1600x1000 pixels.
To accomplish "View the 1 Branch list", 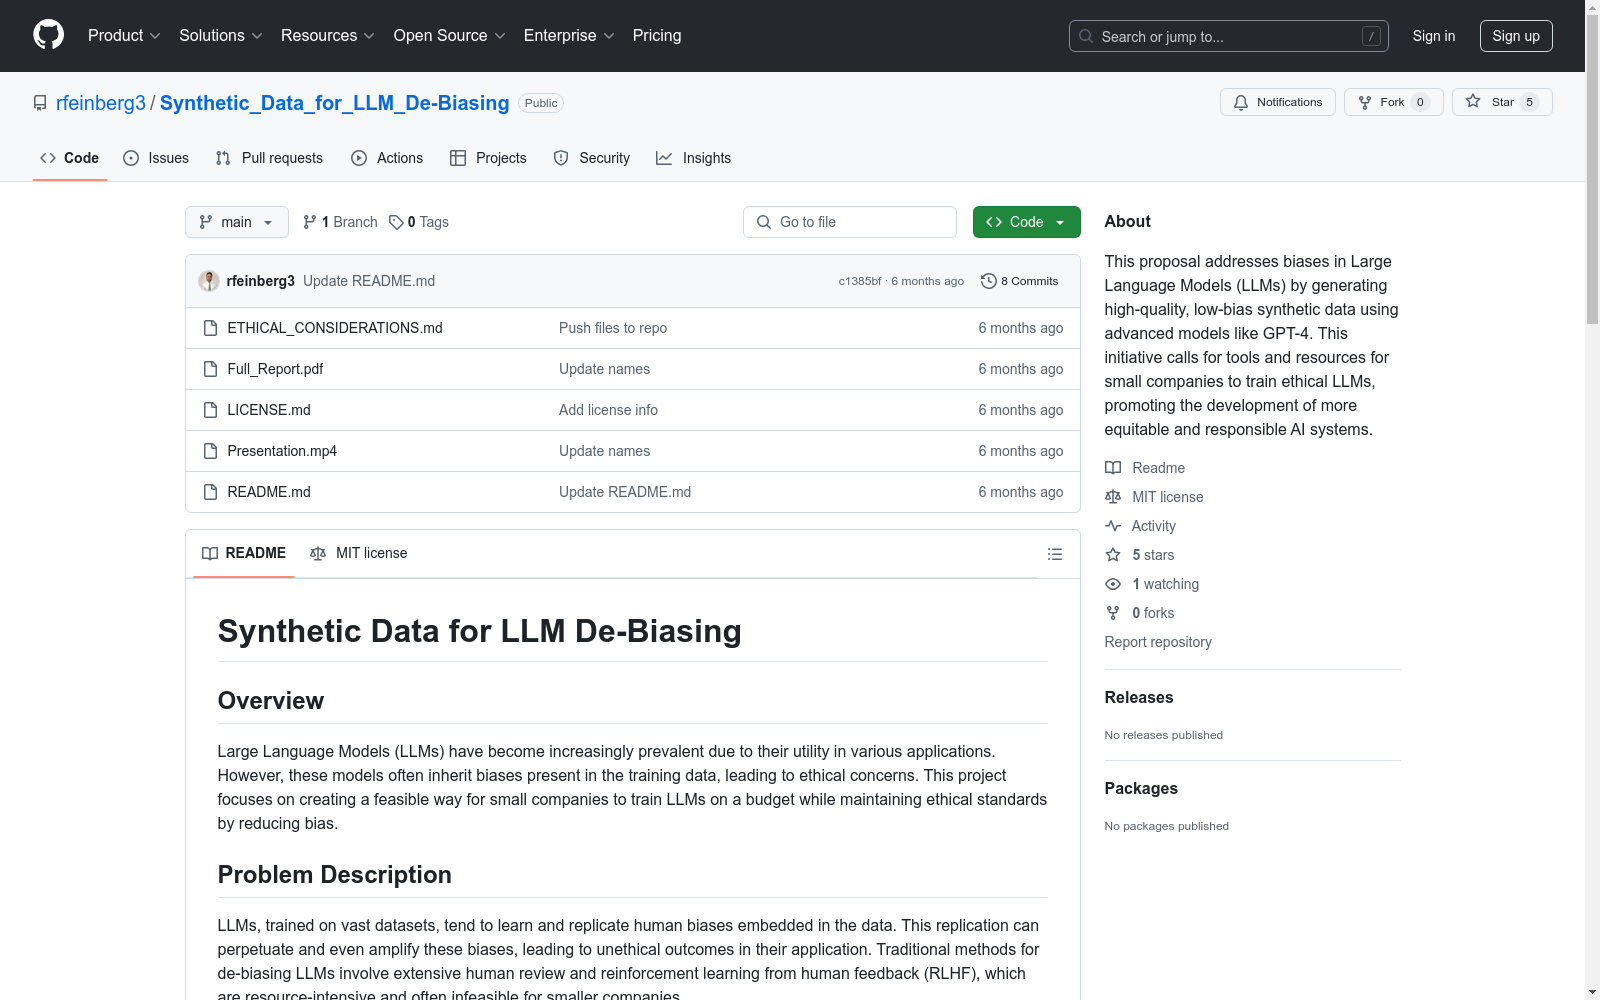I will click(x=340, y=222).
